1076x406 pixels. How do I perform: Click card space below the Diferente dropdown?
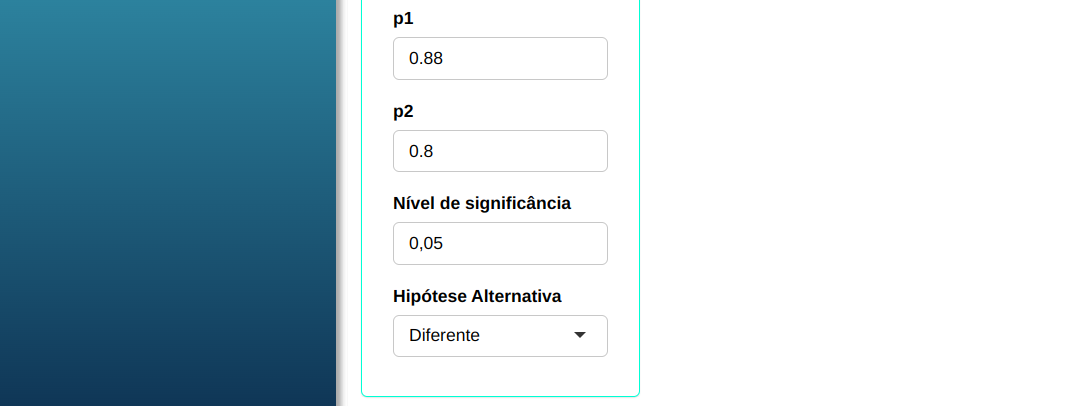tap(500, 376)
